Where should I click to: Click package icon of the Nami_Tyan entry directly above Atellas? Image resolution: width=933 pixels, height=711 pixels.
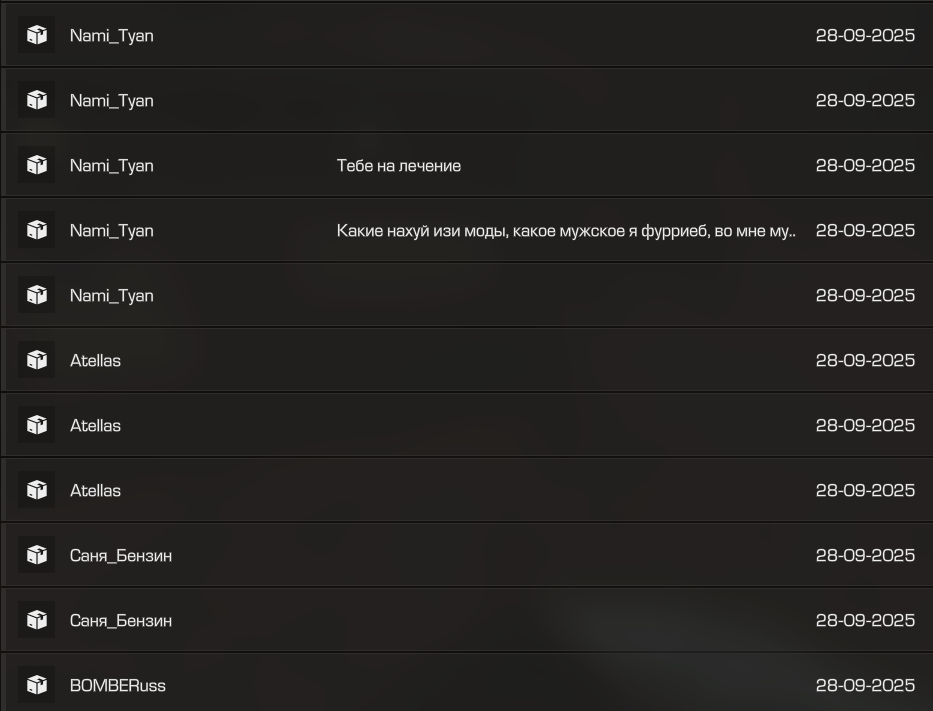pos(36,295)
